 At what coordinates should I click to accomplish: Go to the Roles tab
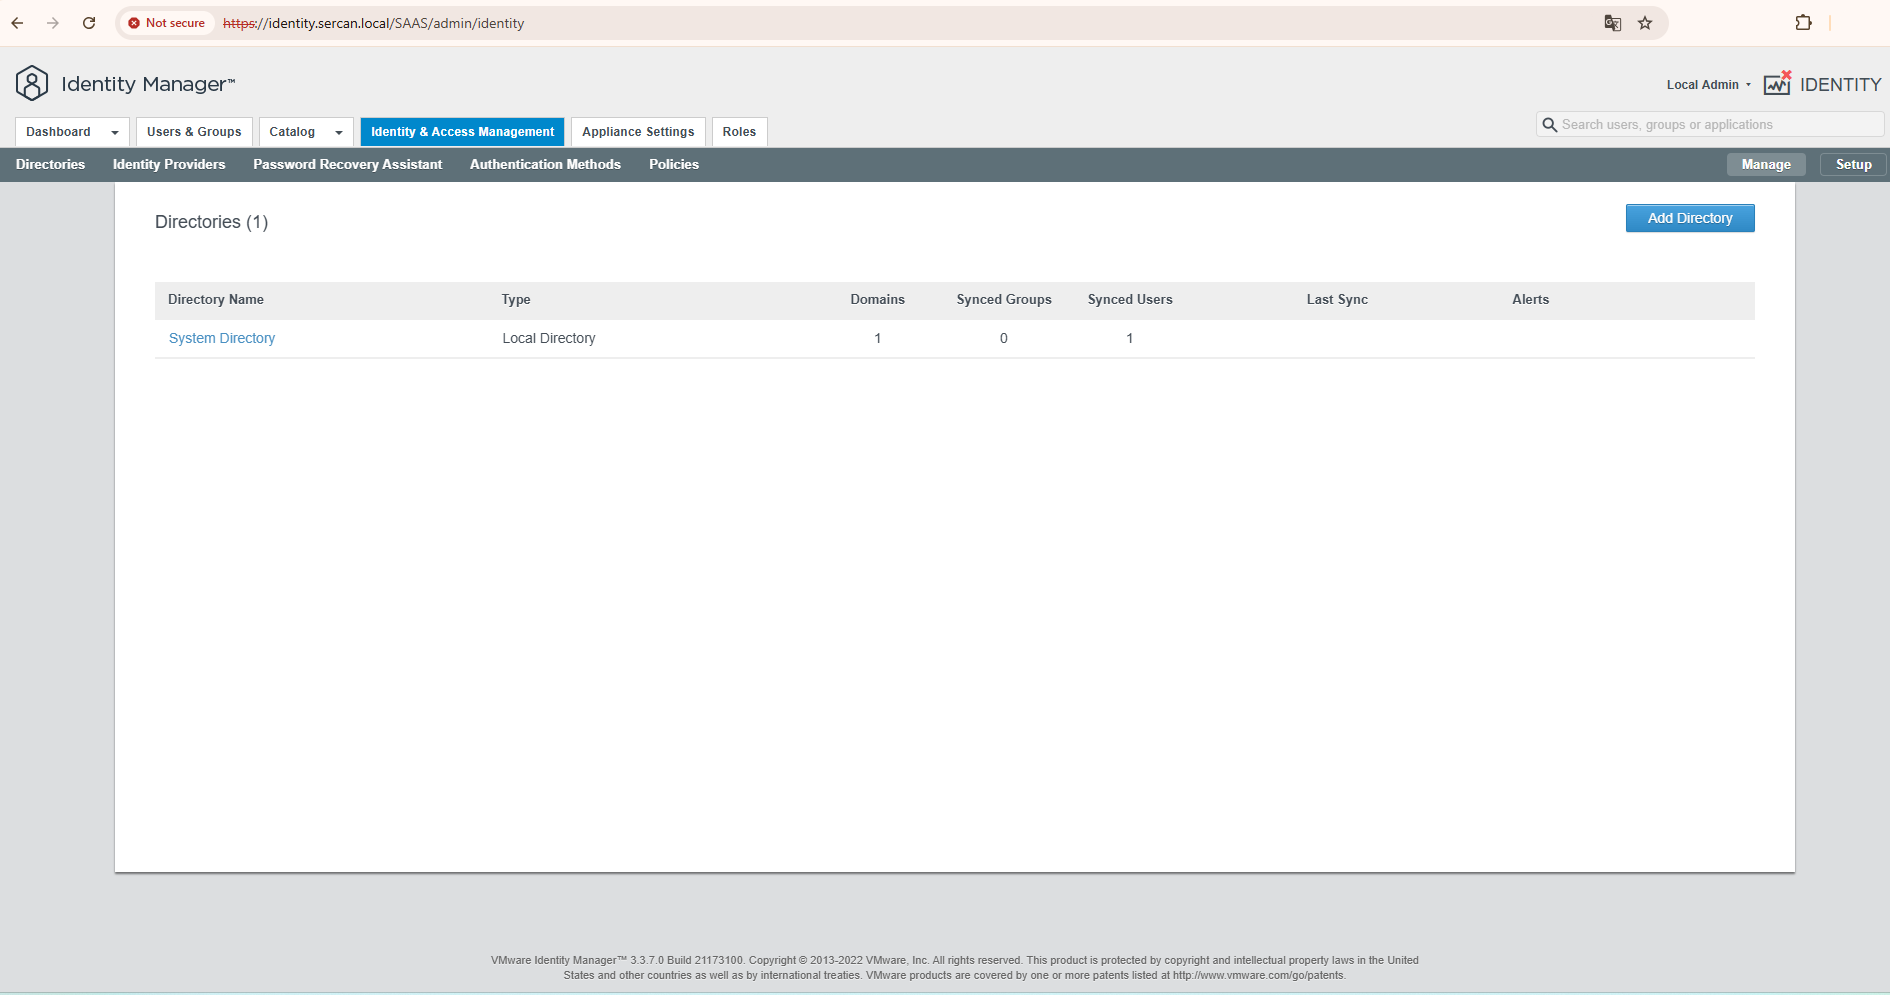(739, 132)
